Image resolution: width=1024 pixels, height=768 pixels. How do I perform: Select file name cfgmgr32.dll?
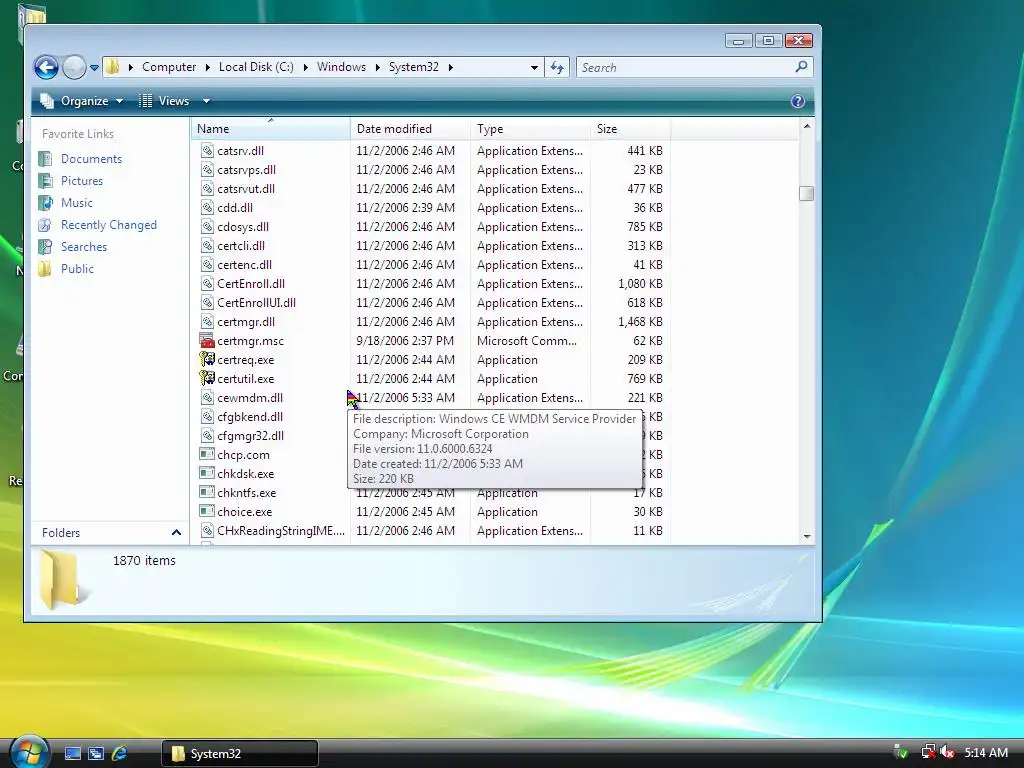pyautogui.click(x=251, y=436)
